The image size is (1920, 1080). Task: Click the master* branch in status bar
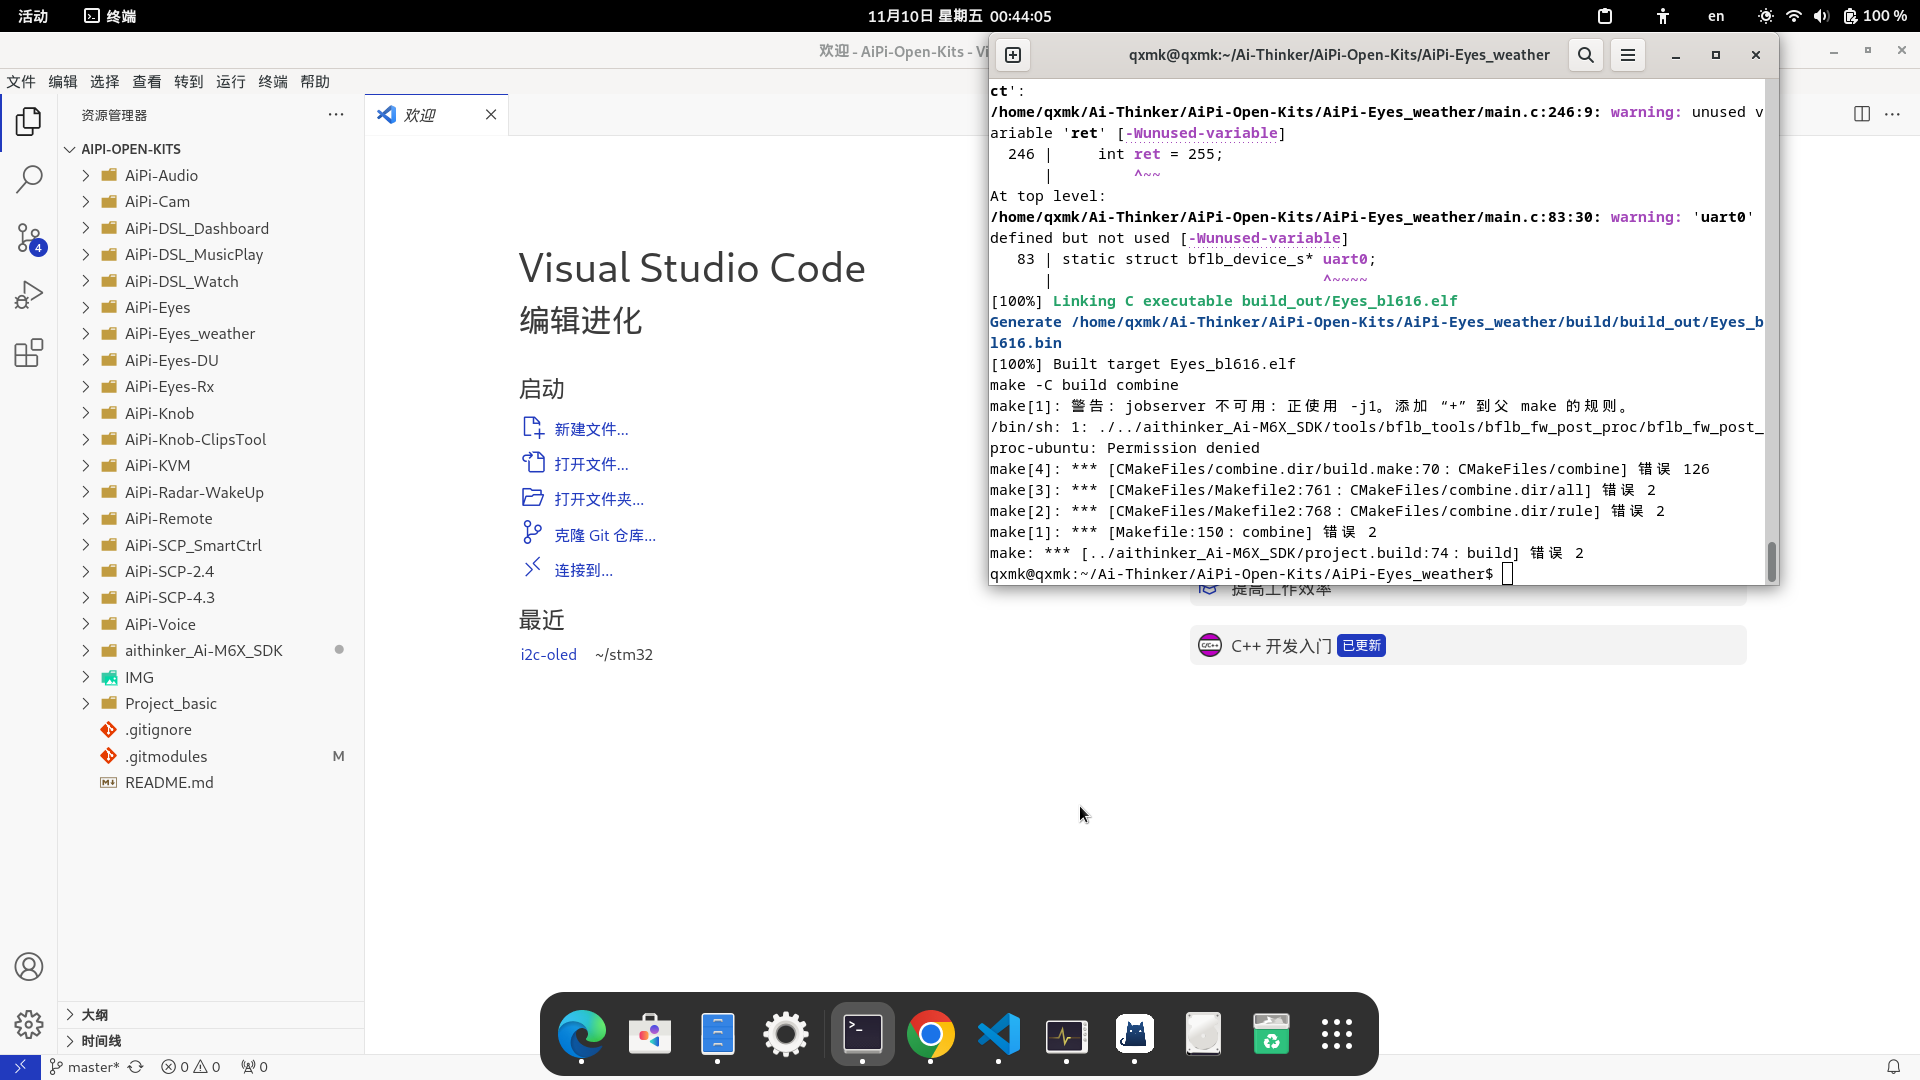[84, 1067]
